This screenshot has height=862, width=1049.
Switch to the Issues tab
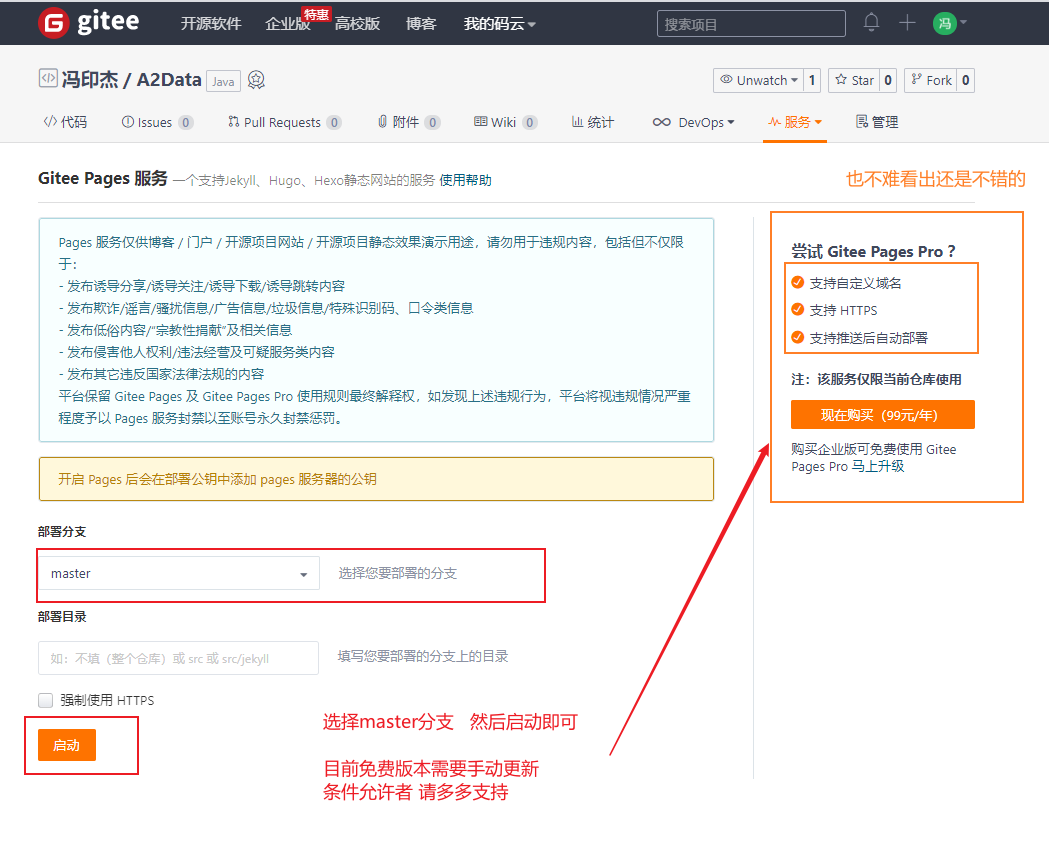click(157, 122)
